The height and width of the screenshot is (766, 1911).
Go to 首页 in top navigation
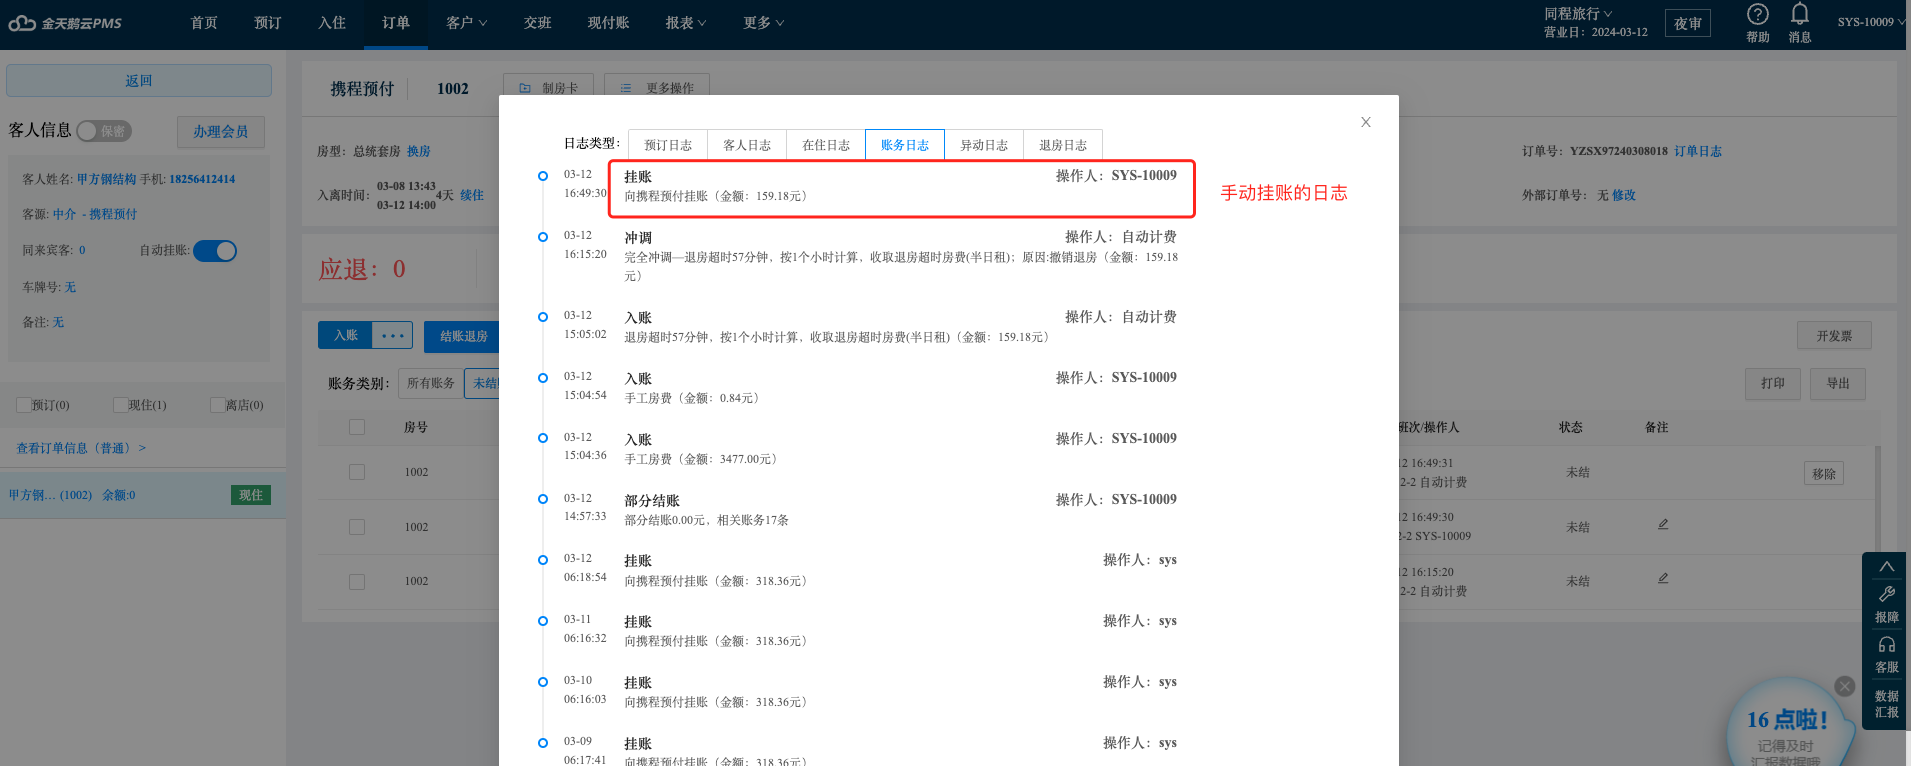pyautogui.click(x=204, y=23)
